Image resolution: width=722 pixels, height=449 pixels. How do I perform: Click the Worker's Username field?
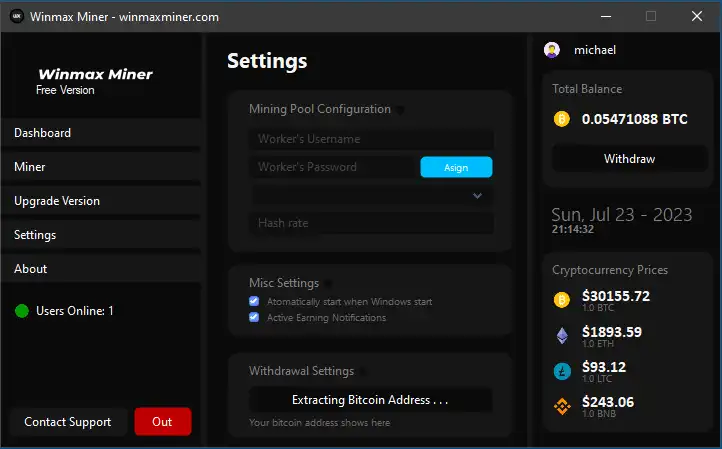pos(371,139)
